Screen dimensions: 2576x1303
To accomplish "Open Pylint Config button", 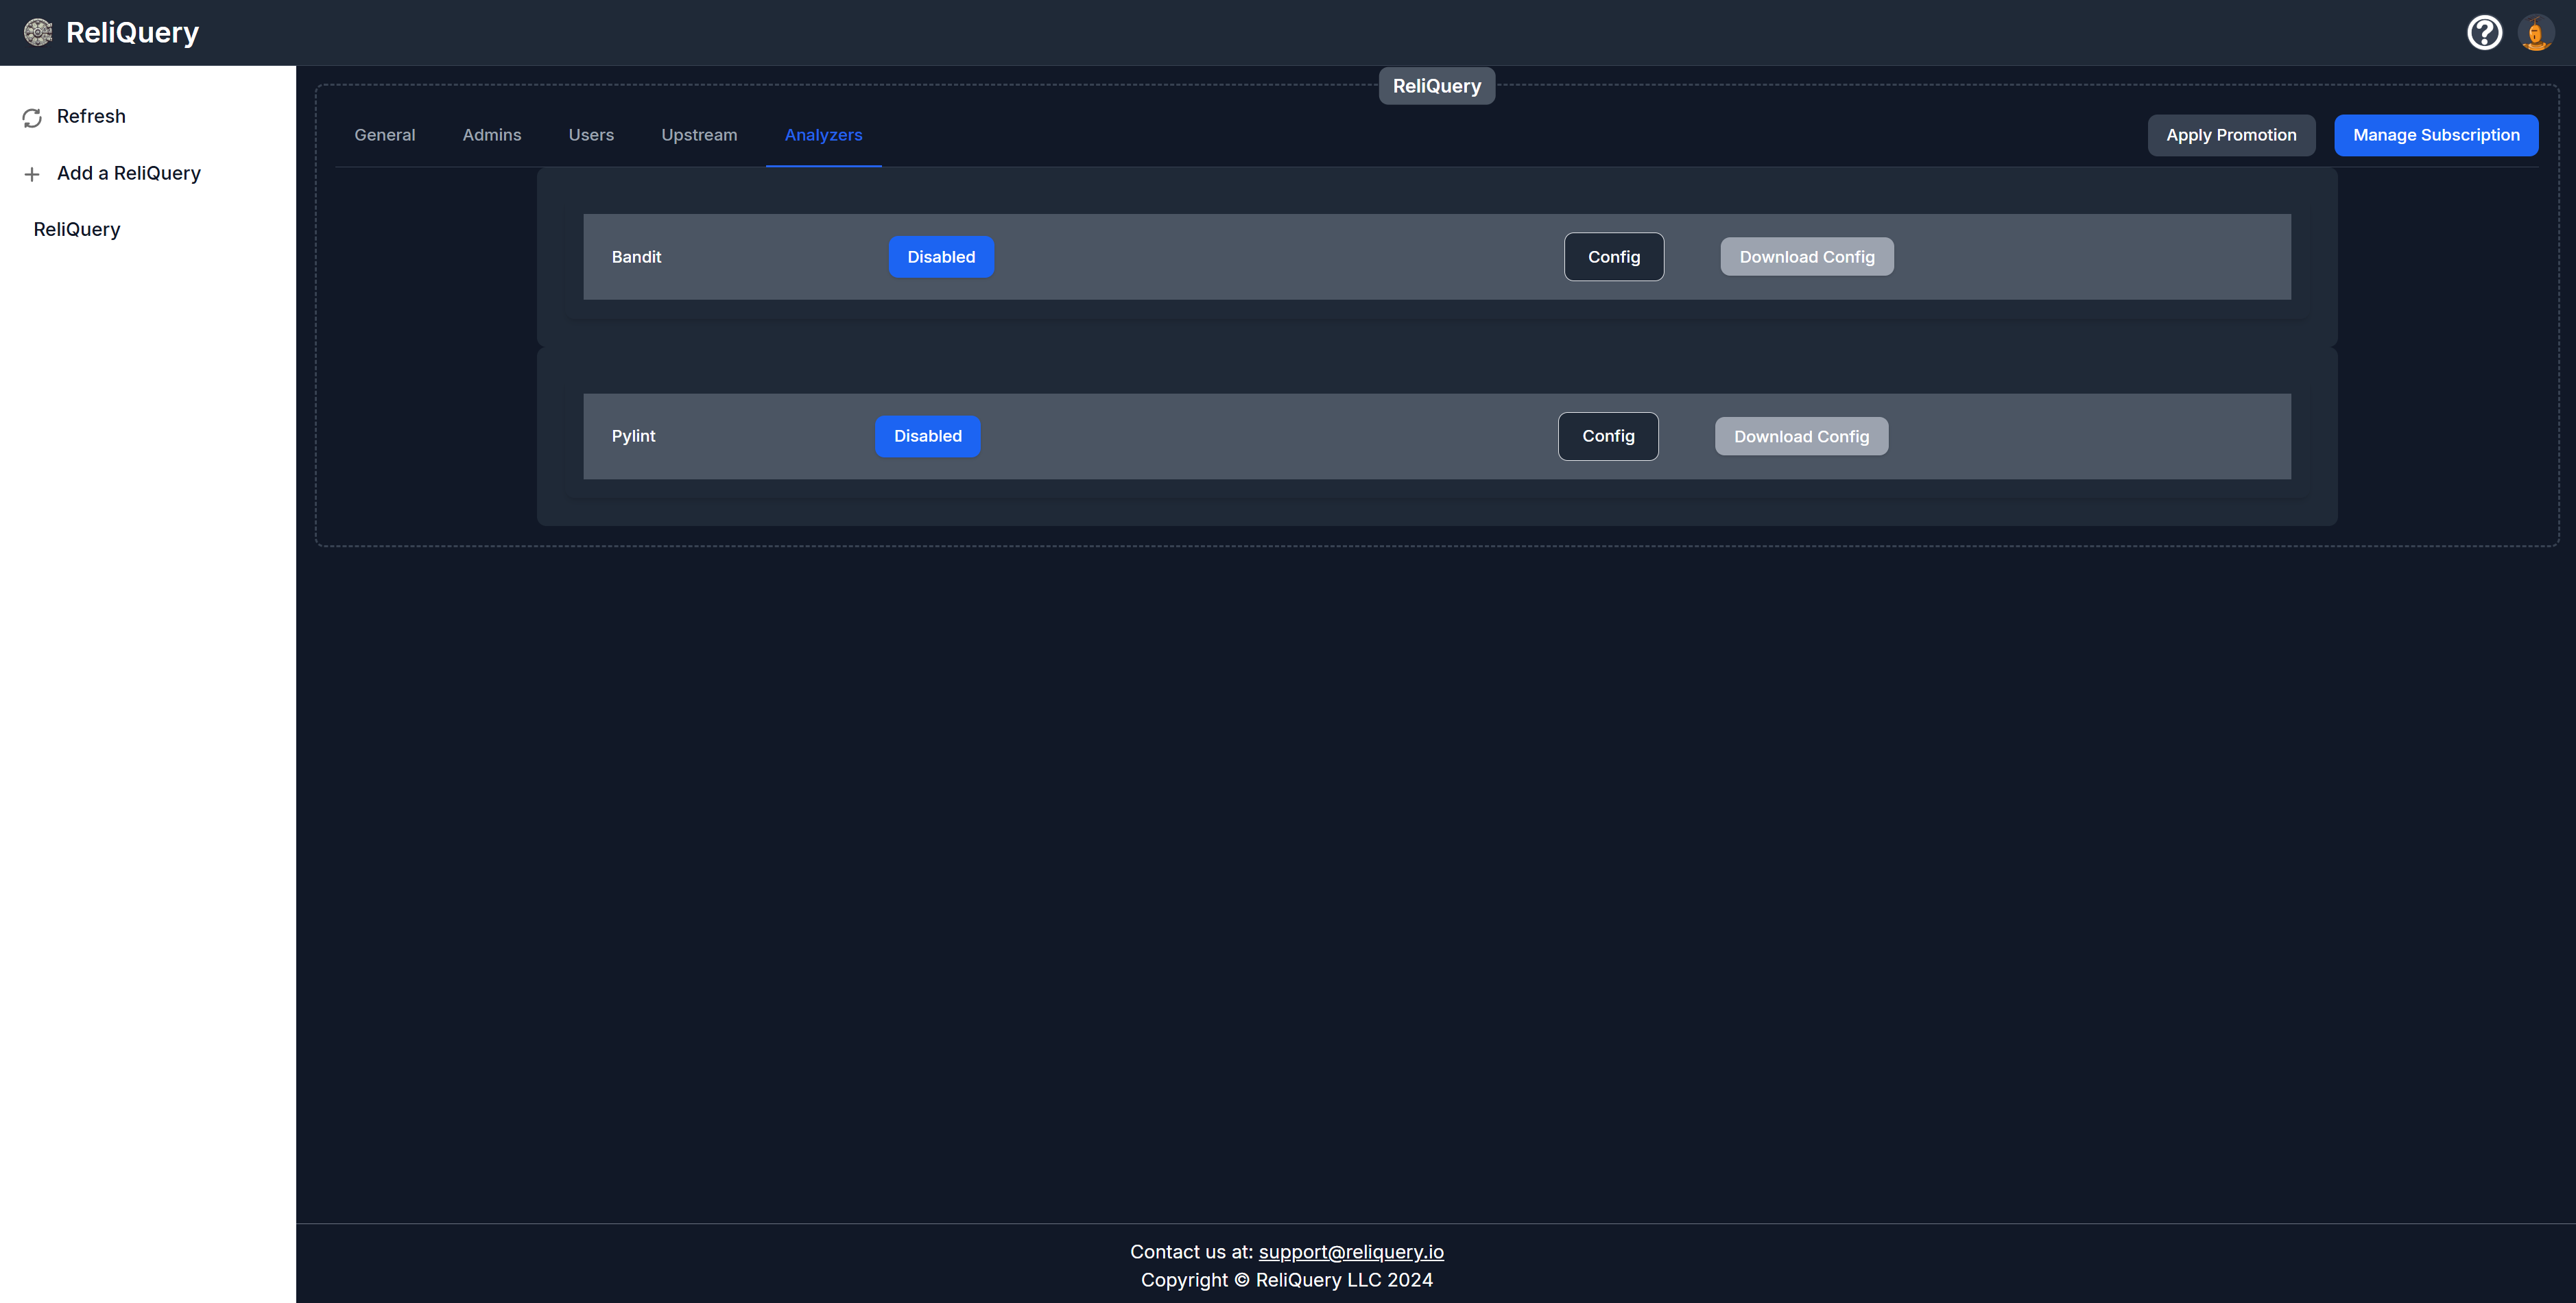I will click(x=1607, y=436).
